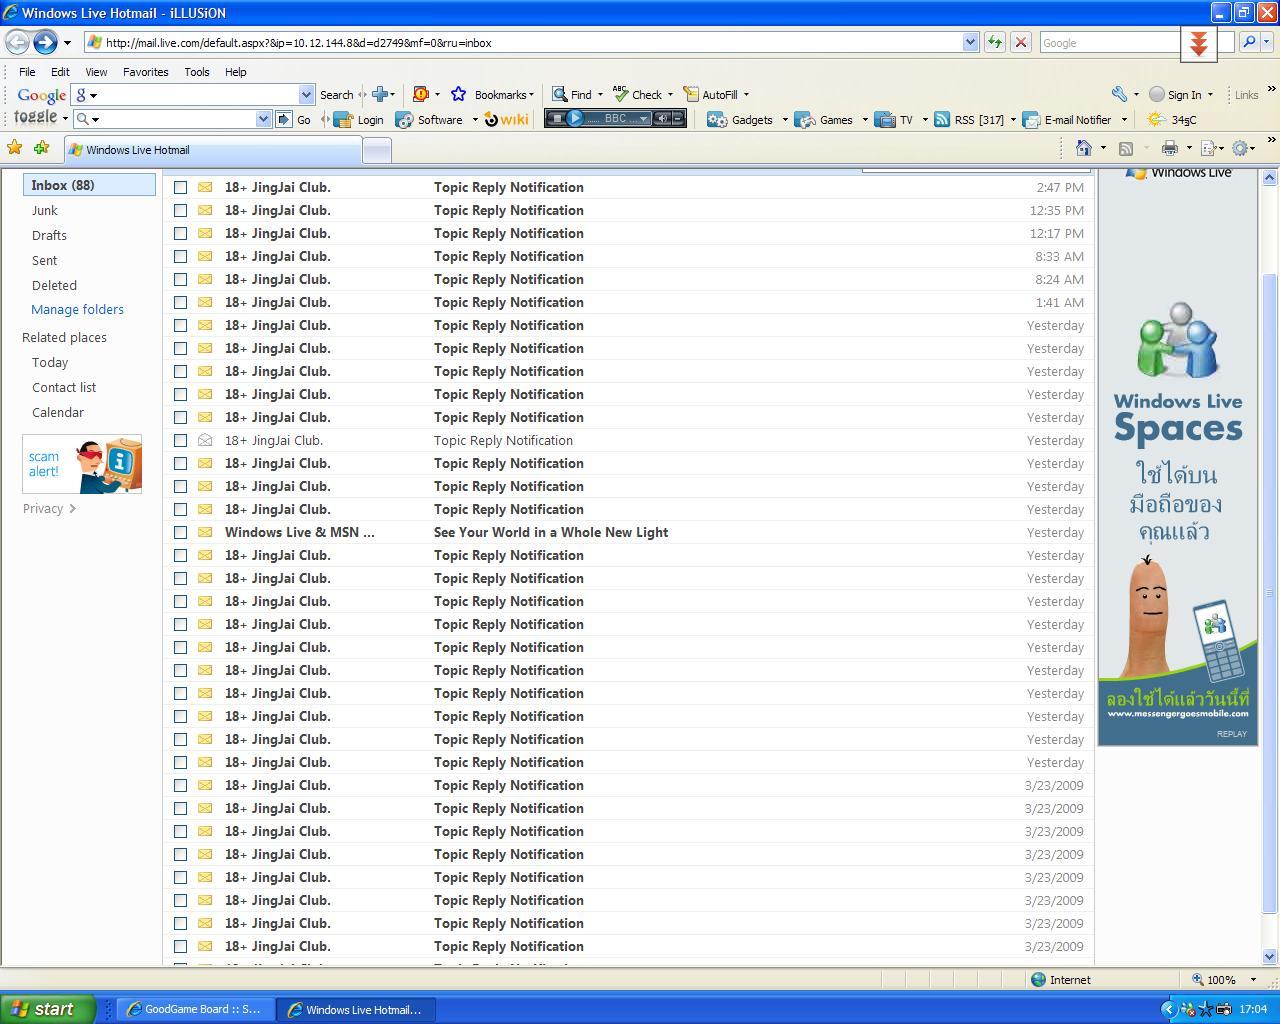Click the Software disc icon

pyautogui.click(x=404, y=119)
